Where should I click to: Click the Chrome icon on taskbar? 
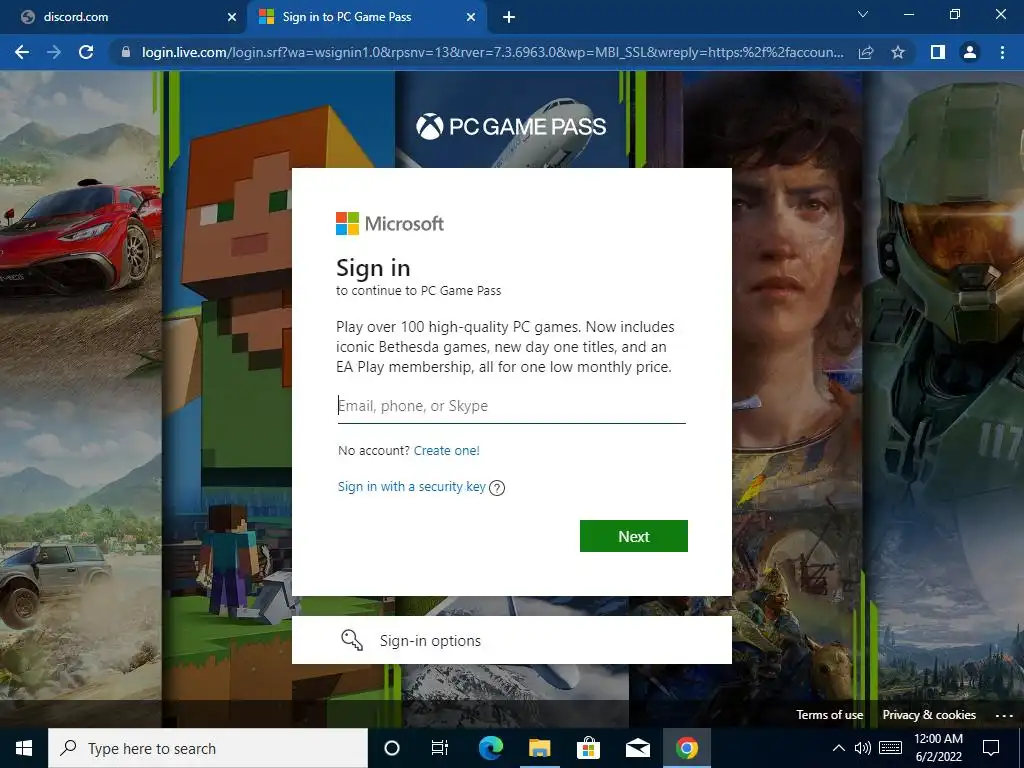click(x=686, y=748)
